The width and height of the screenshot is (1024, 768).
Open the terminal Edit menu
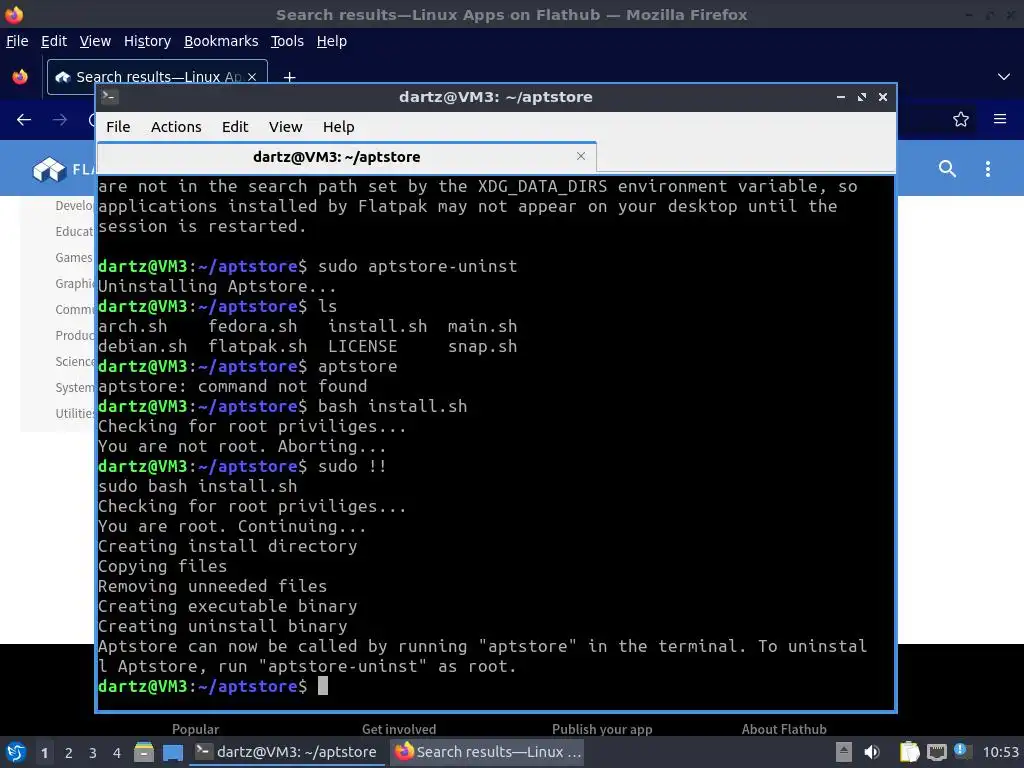(235, 127)
